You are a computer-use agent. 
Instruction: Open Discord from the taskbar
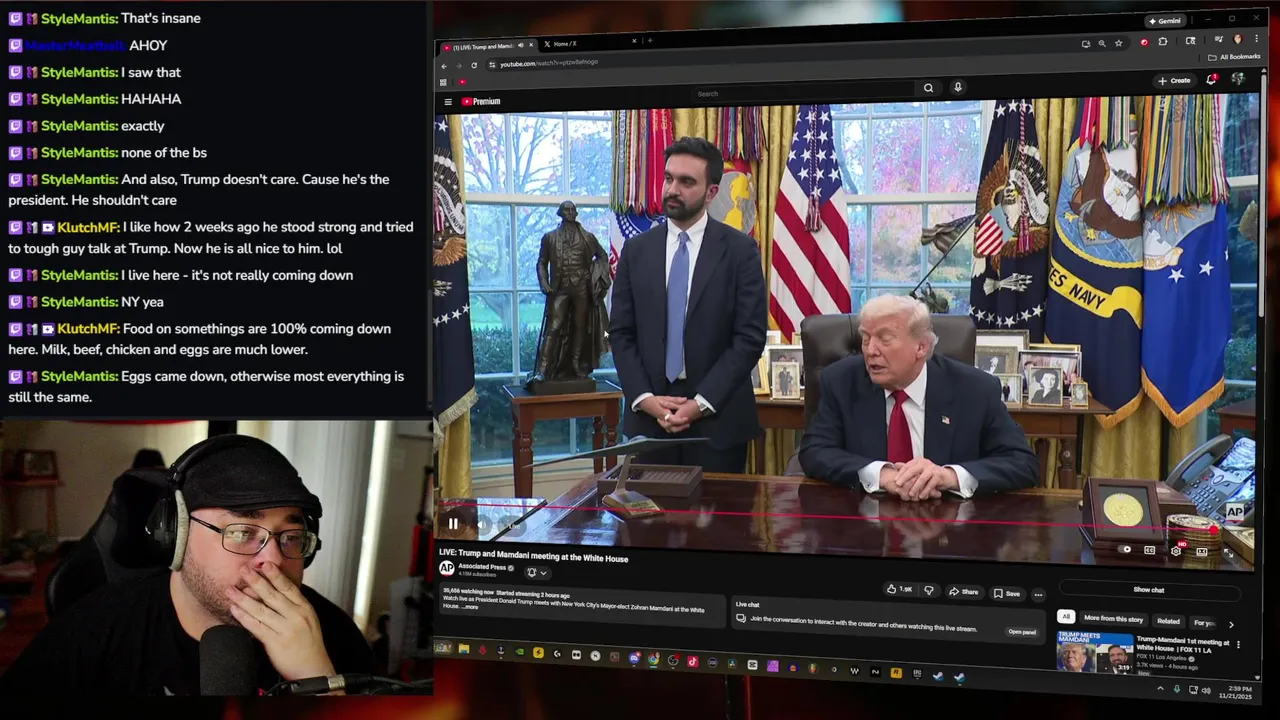pyautogui.click(x=634, y=658)
